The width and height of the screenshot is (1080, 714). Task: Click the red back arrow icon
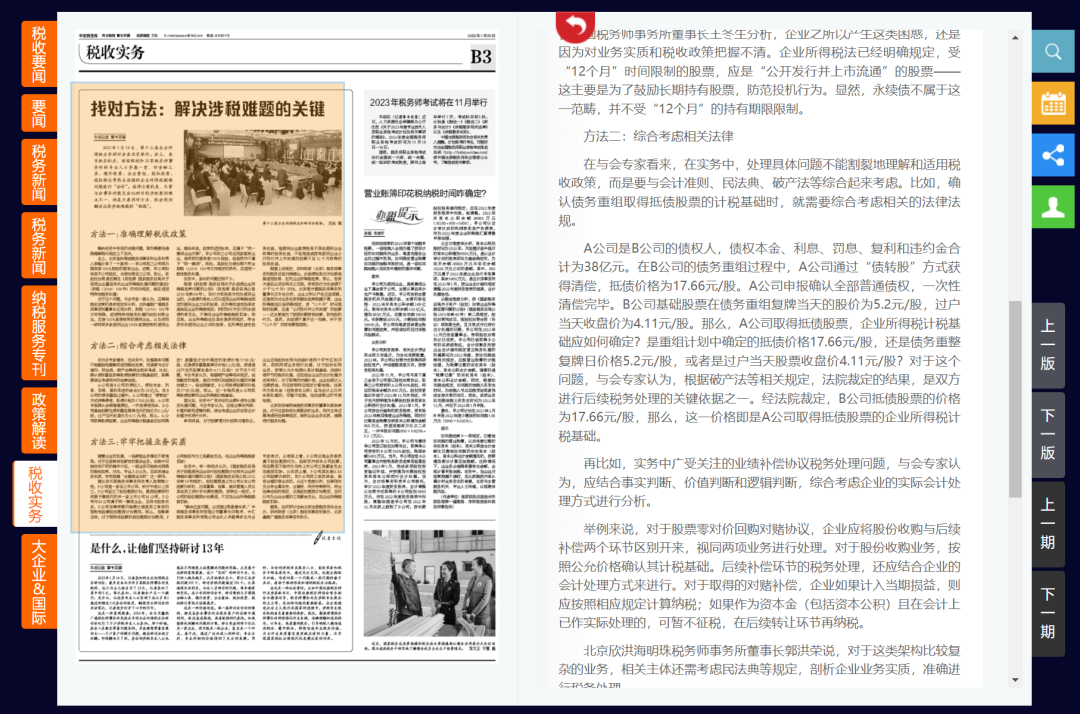coord(575,25)
